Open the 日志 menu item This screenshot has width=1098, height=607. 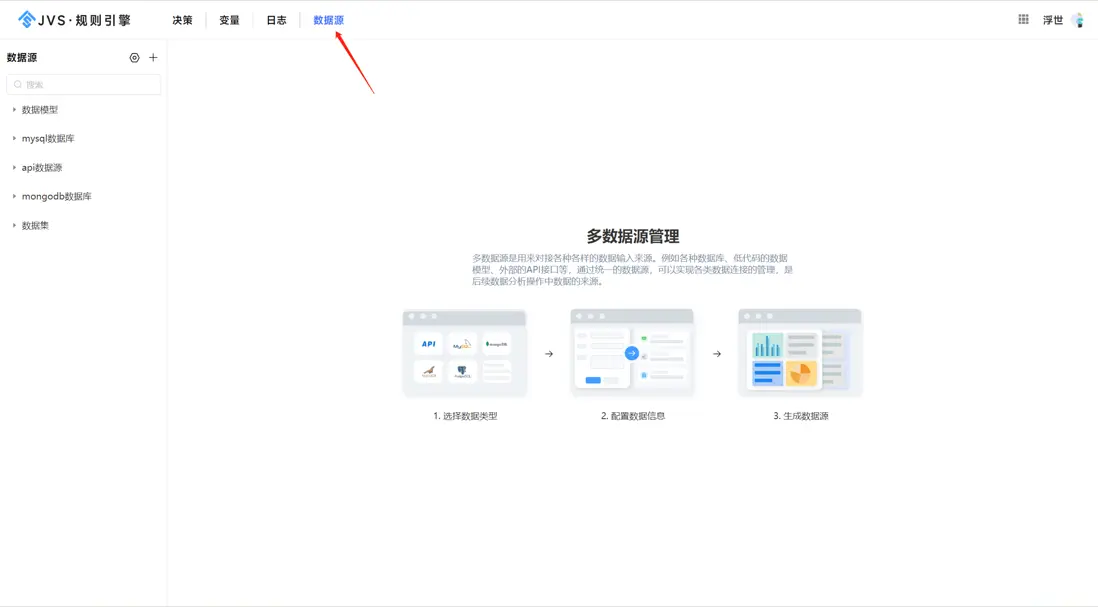[276, 19]
